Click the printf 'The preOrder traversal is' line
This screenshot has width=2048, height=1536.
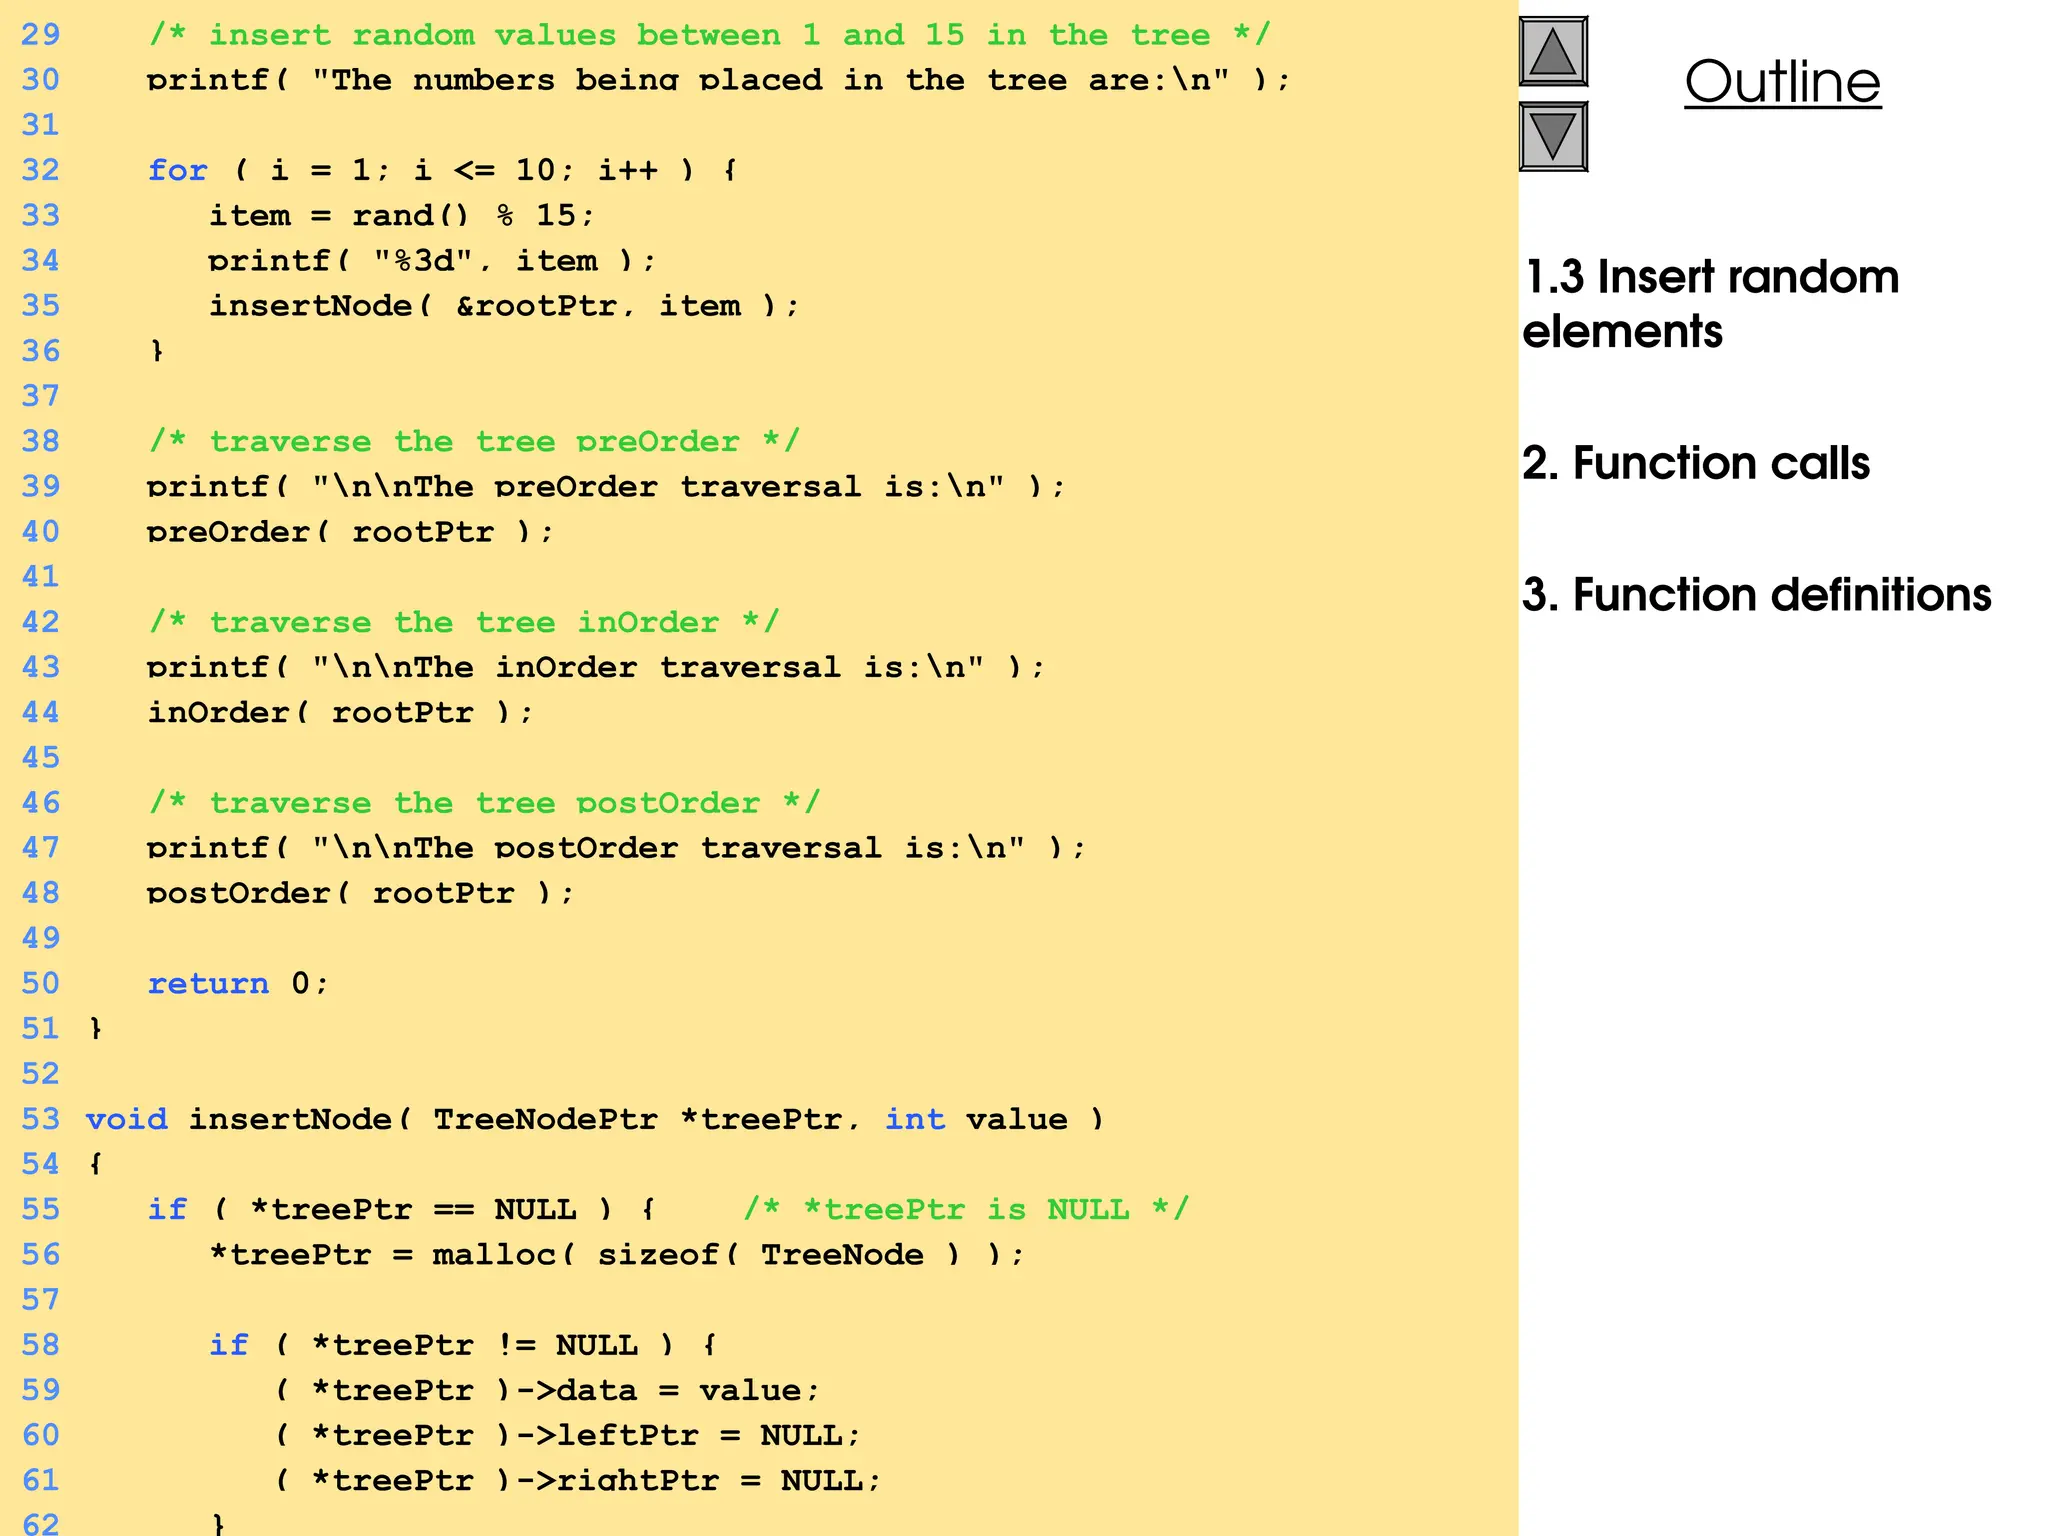(607, 487)
